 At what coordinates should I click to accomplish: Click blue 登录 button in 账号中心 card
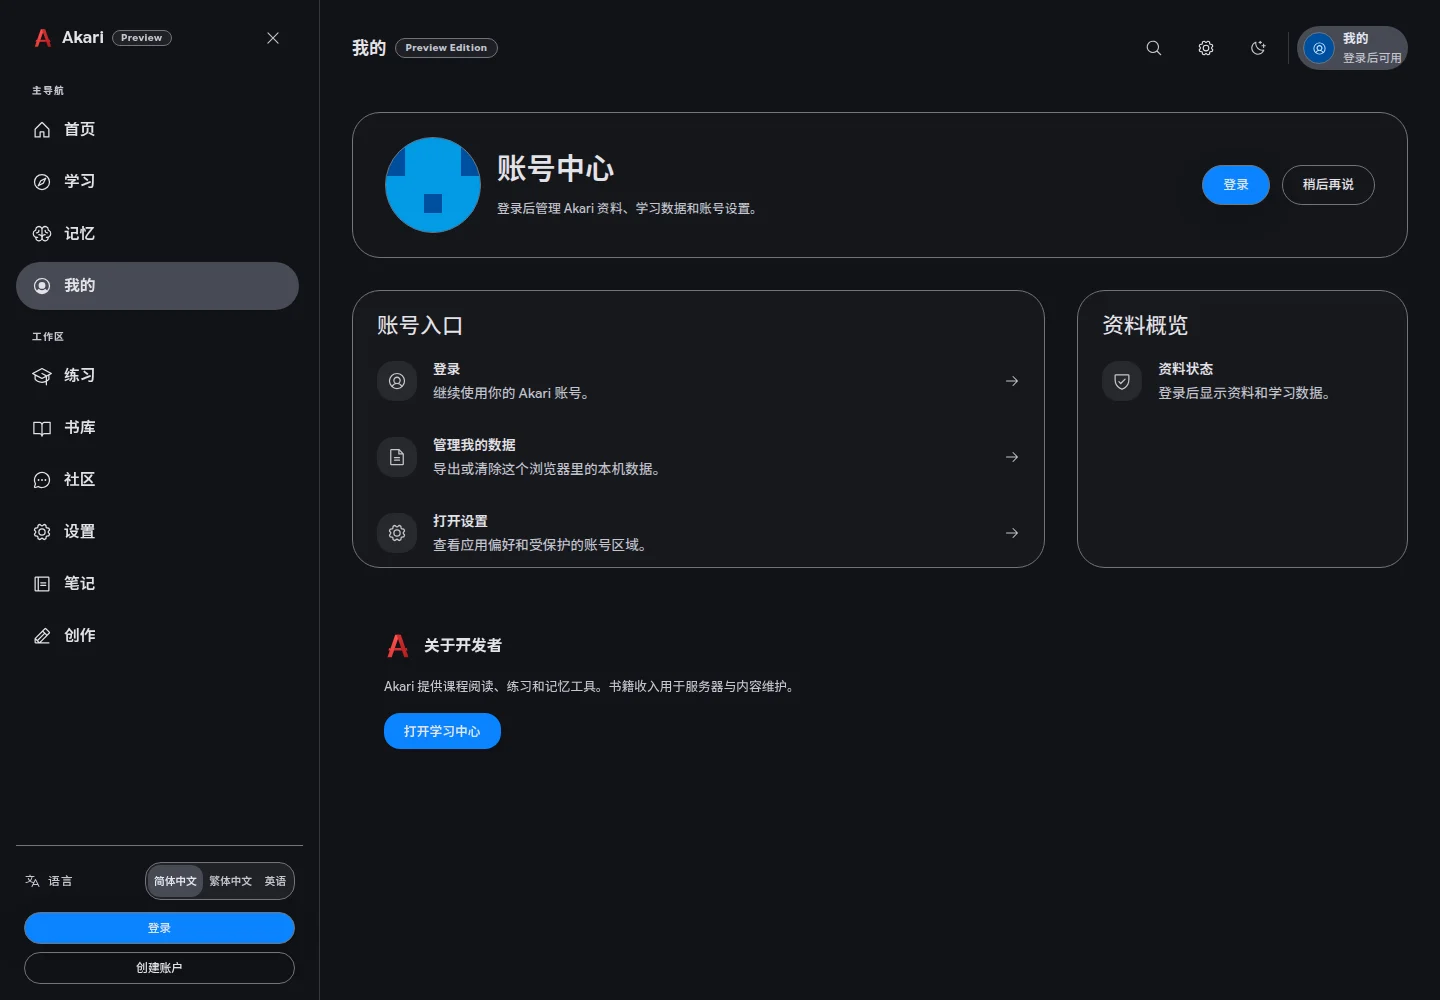tap(1236, 185)
